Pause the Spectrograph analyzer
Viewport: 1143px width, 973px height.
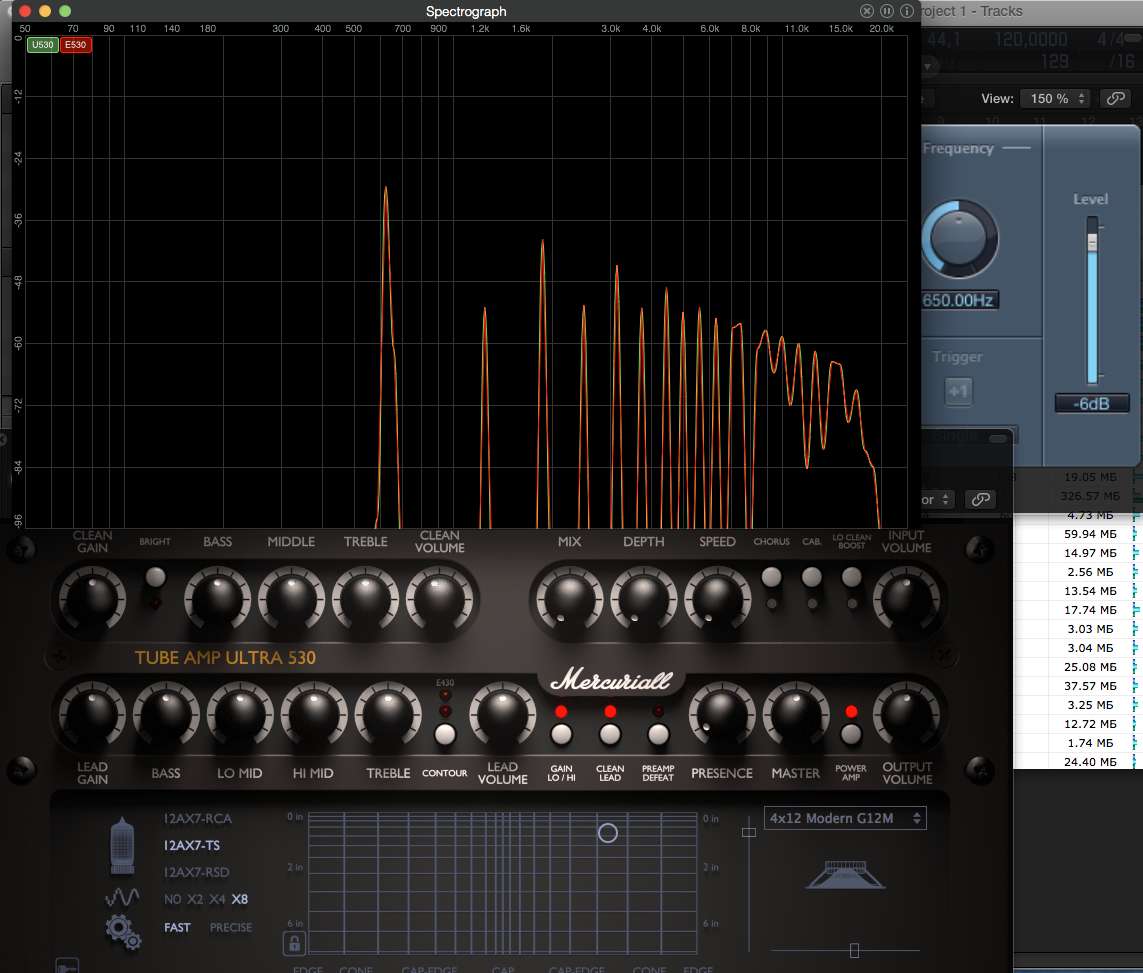click(887, 11)
